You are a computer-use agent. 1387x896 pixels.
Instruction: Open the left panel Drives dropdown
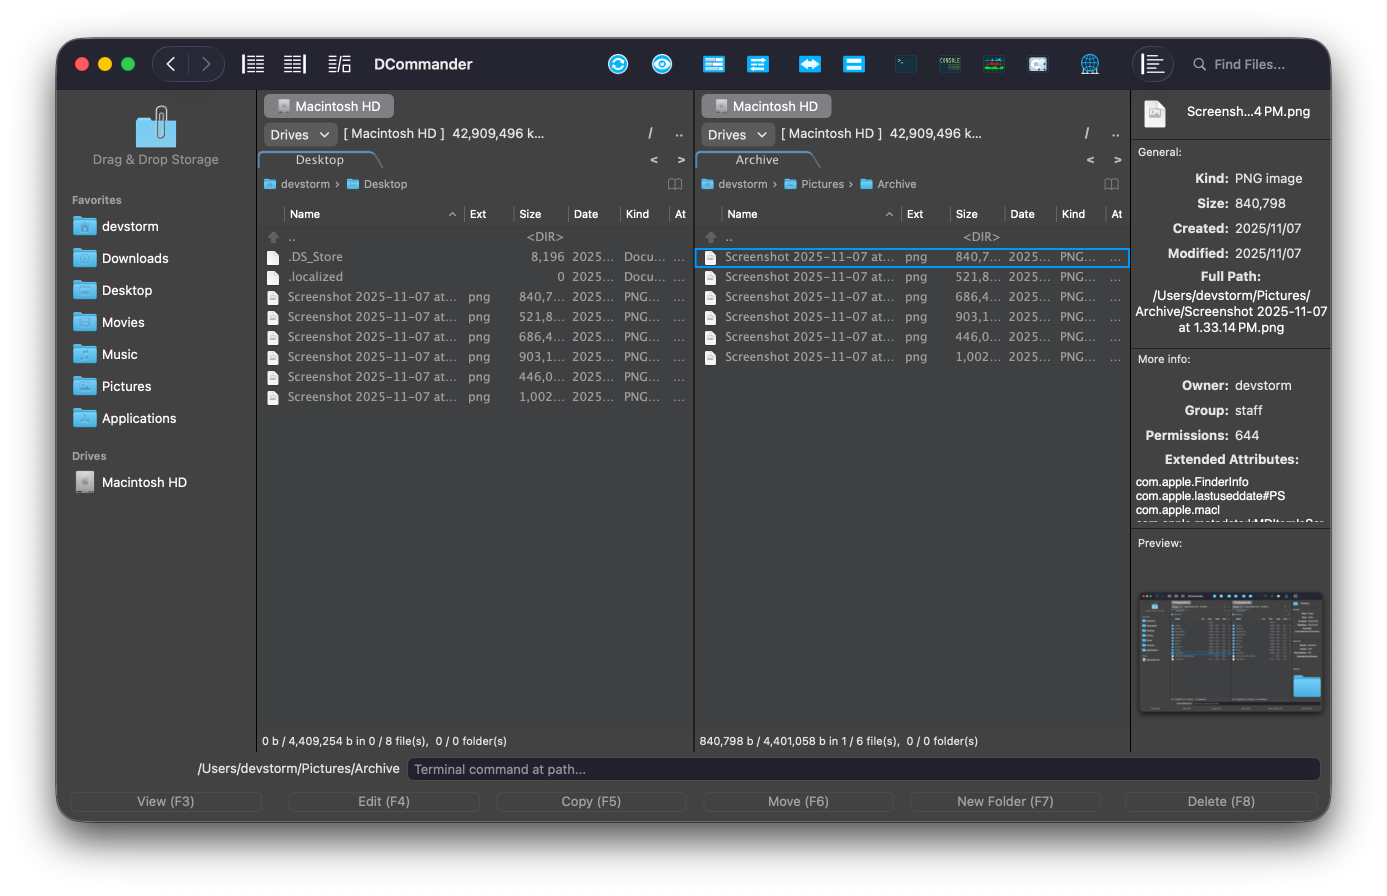300,134
